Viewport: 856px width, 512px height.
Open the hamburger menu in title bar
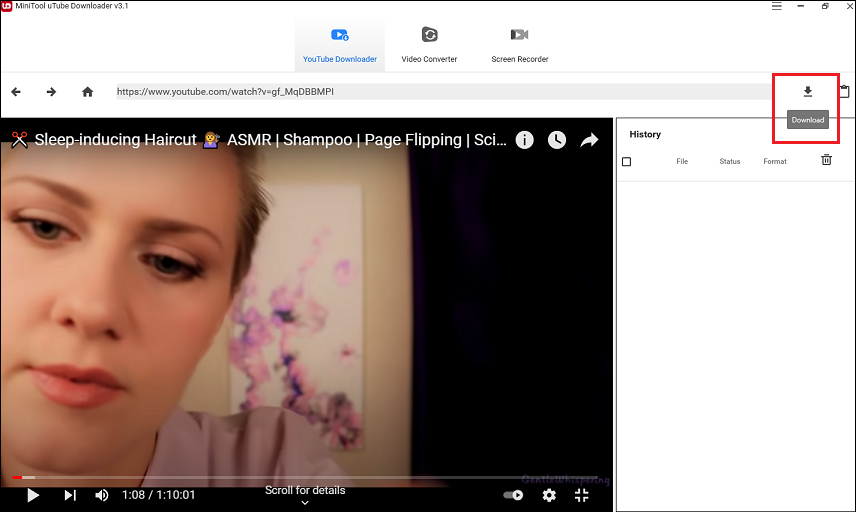click(776, 6)
